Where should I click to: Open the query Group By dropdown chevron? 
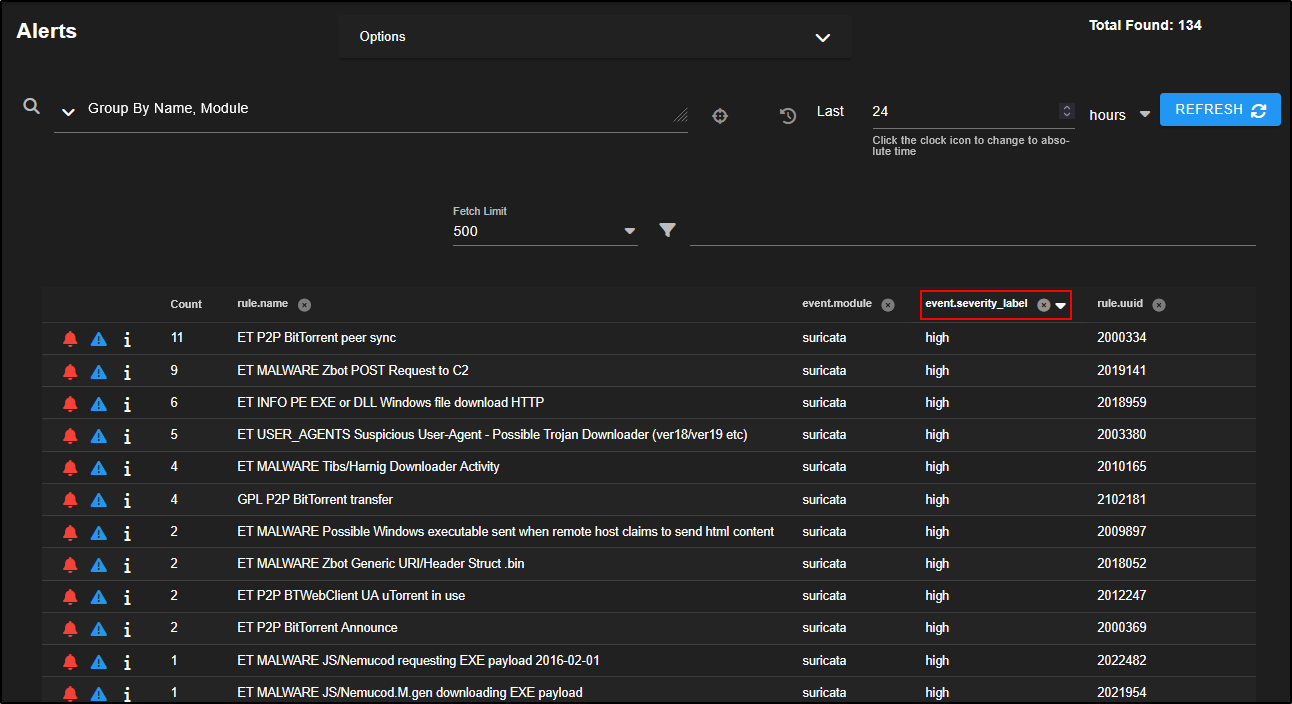tap(68, 112)
